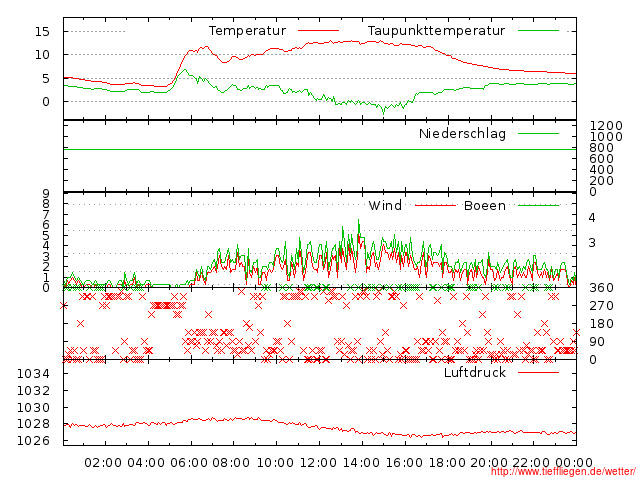The height and width of the screenshot is (480, 640).
Task: Click the 1000 precipitation axis label
Action: (x=606, y=136)
